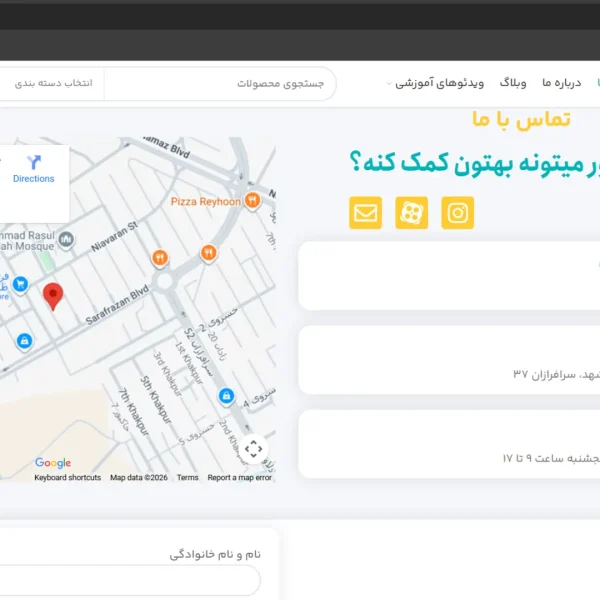Toggle fullscreen map view button
The height and width of the screenshot is (600, 600).
pyautogui.click(x=253, y=449)
